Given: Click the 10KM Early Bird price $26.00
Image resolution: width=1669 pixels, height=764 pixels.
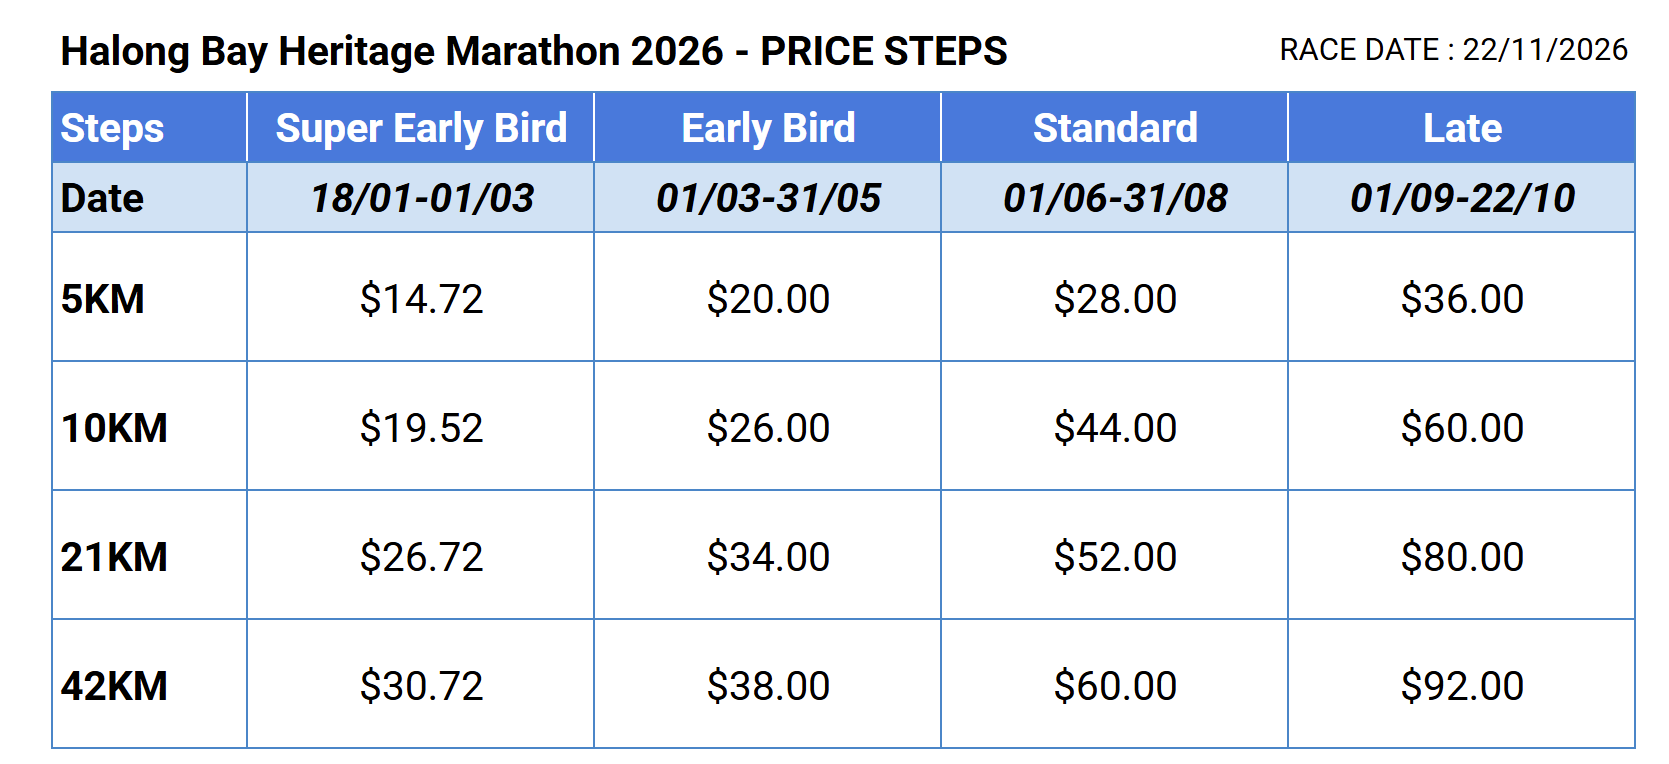Looking at the screenshot, I should click(768, 428).
